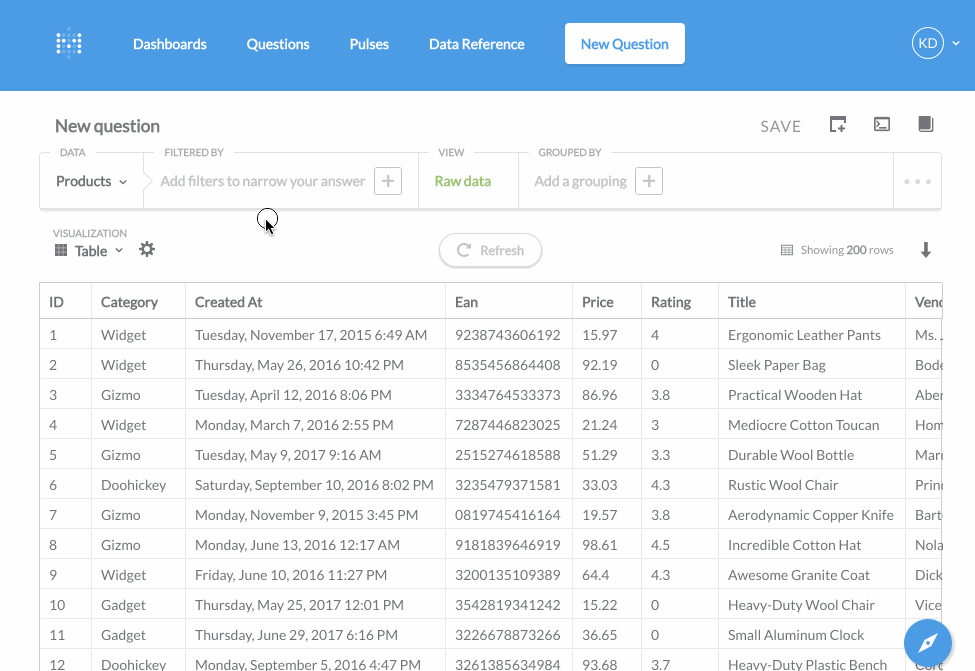Click the add filter plus icon

[388, 181]
